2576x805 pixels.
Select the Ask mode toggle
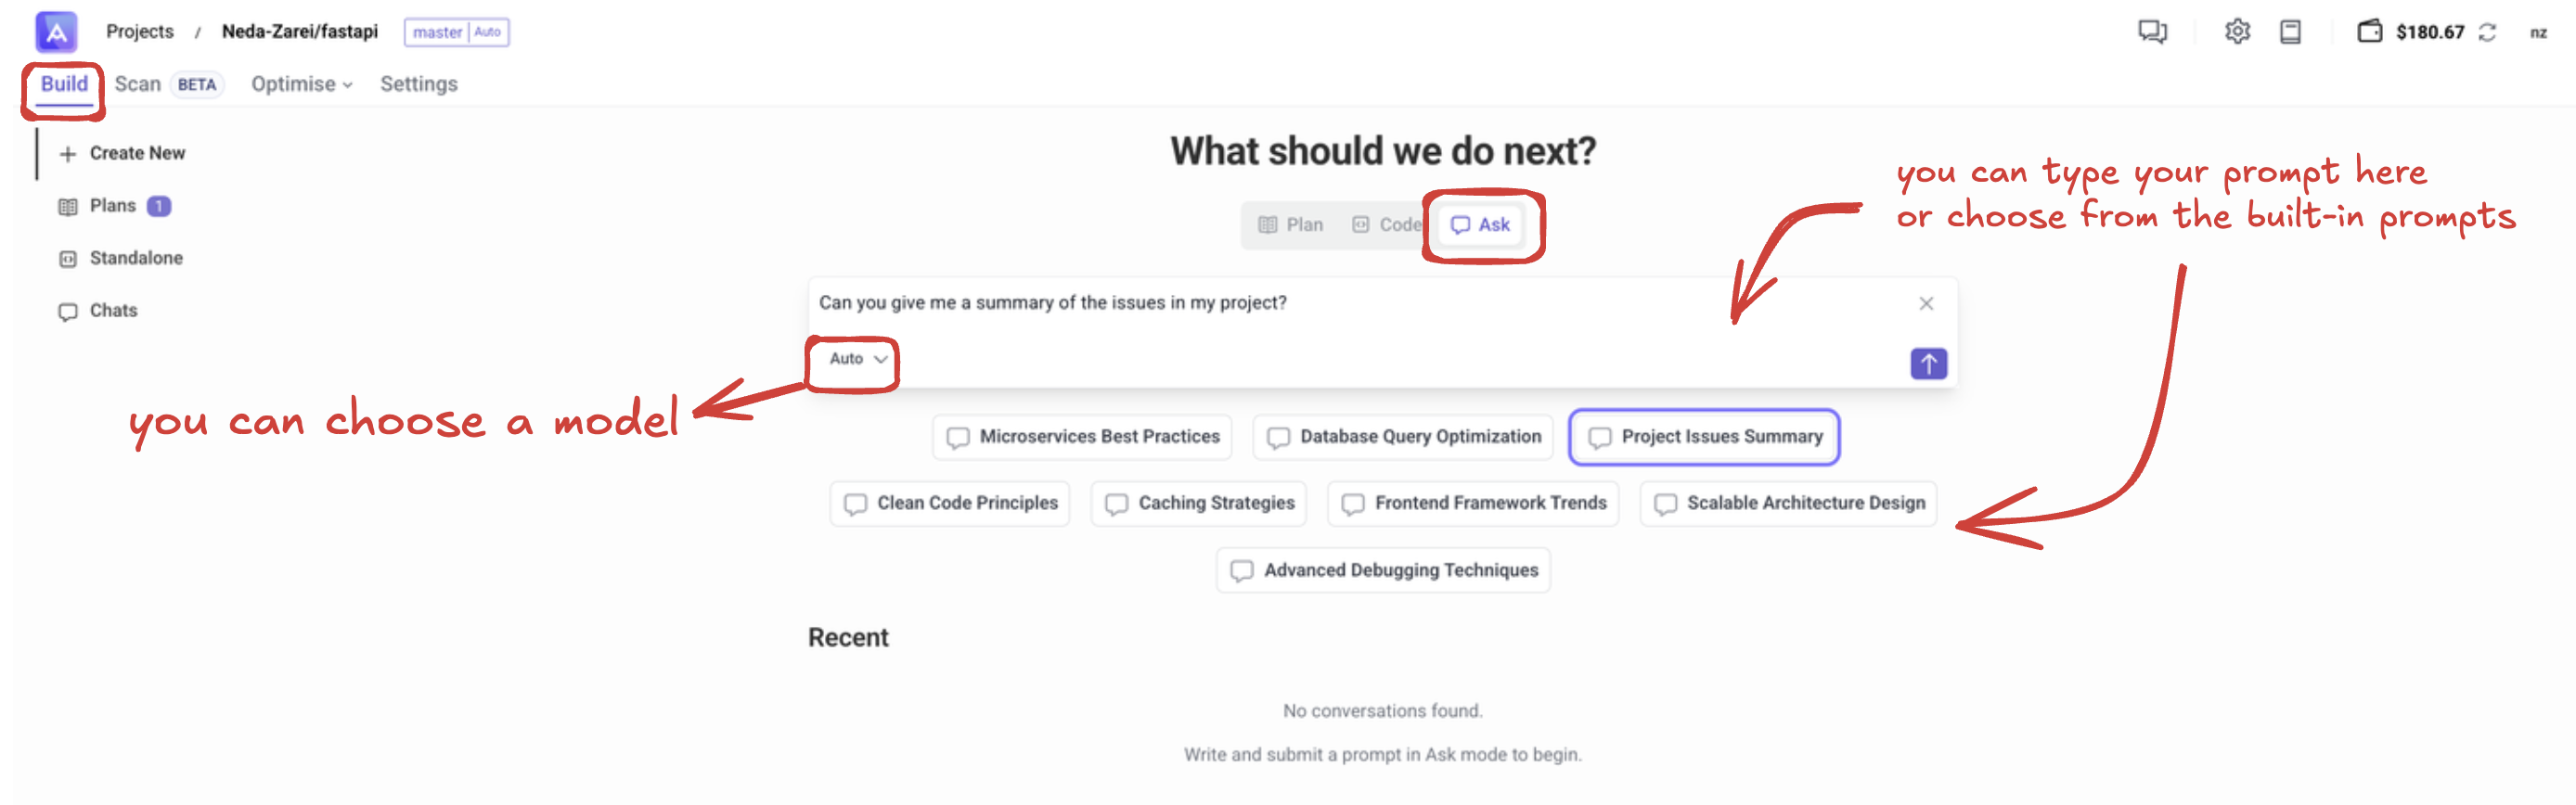[1480, 225]
